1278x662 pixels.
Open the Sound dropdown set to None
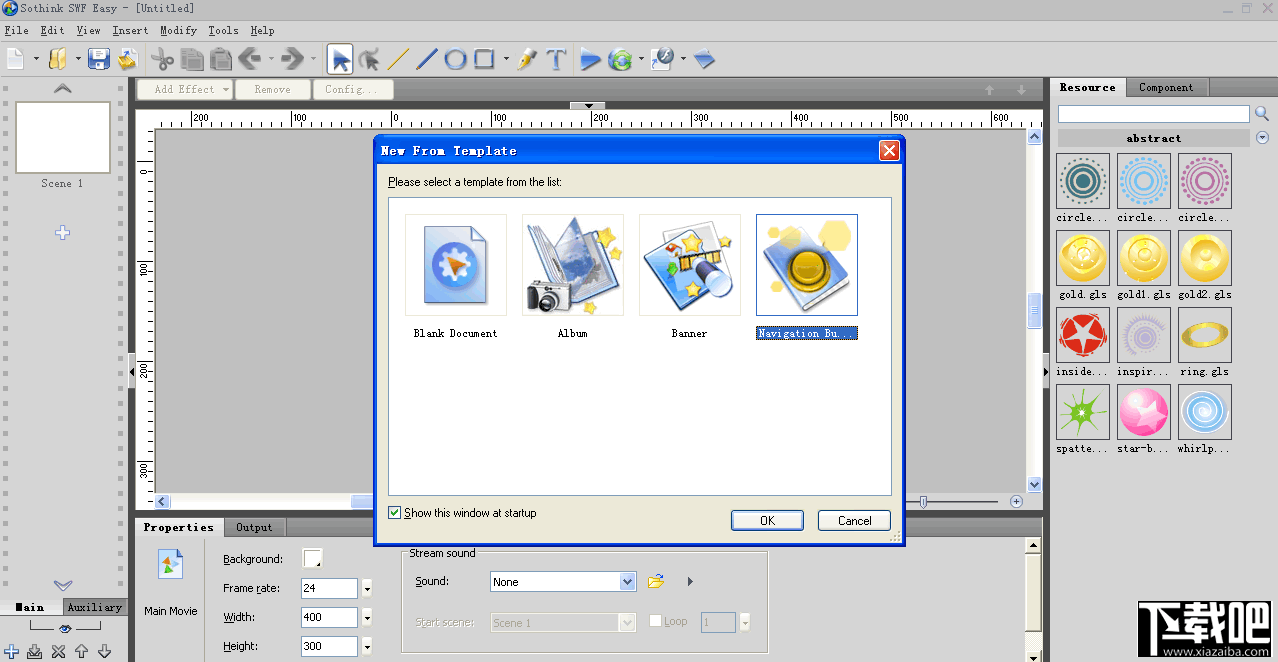point(628,581)
